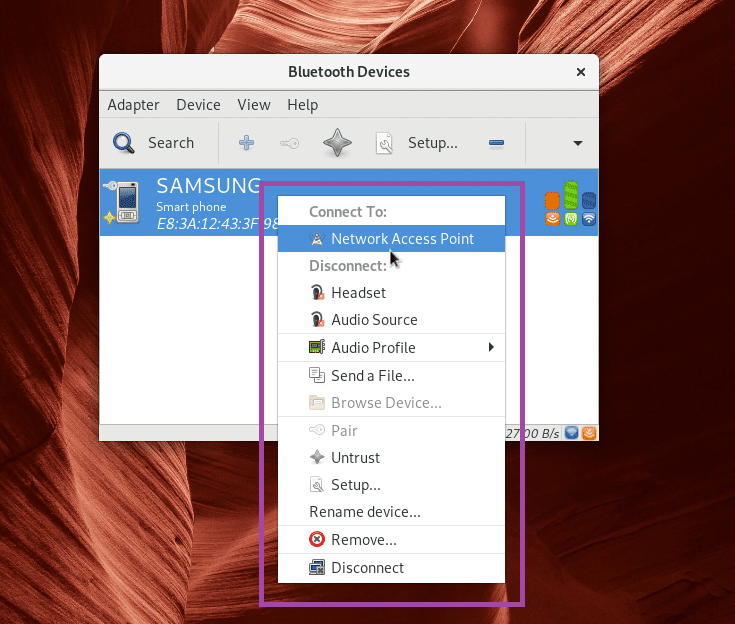Click the SAMSUNG smart phone device icon
This screenshot has width=735, height=624.
[122, 202]
